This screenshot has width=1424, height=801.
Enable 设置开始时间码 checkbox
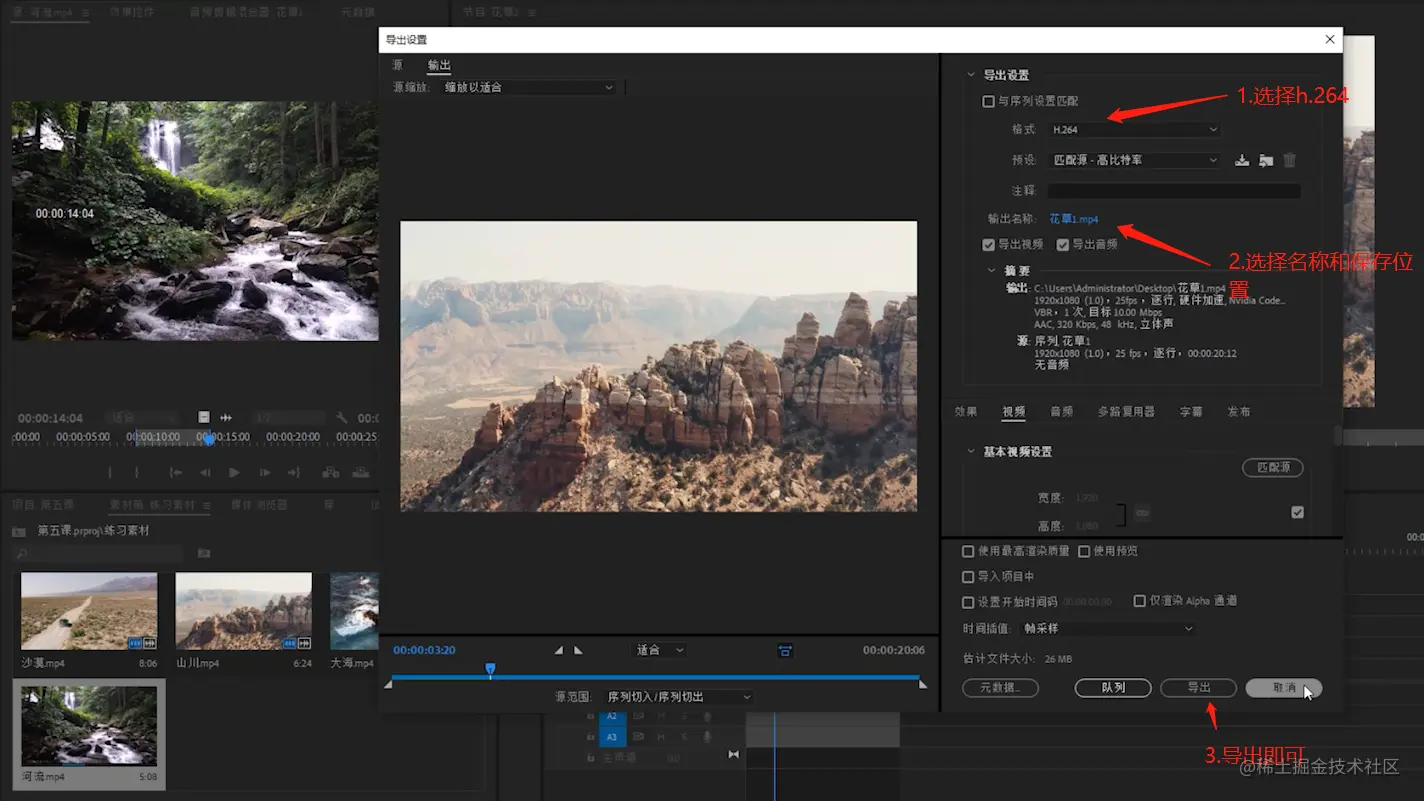[968, 602]
